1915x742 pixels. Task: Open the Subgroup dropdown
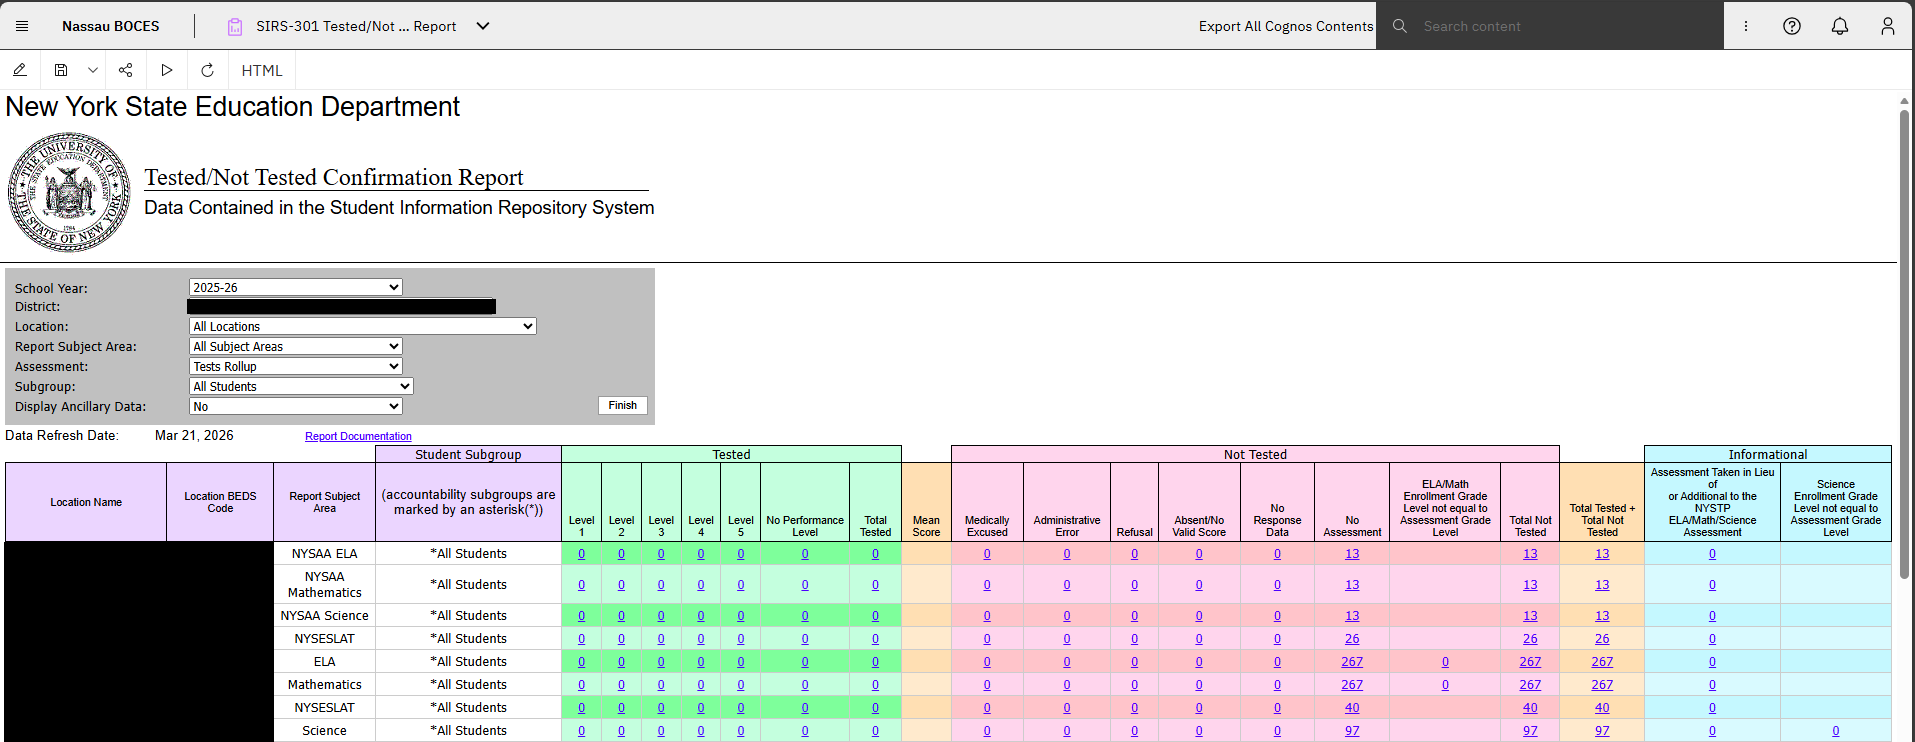pyautogui.click(x=301, y=386)
